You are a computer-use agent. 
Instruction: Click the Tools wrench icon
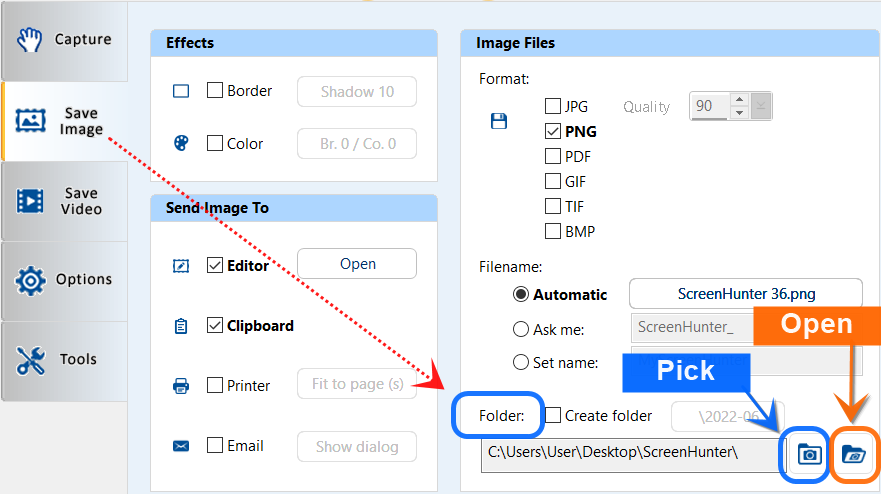(x=30, y=360)
